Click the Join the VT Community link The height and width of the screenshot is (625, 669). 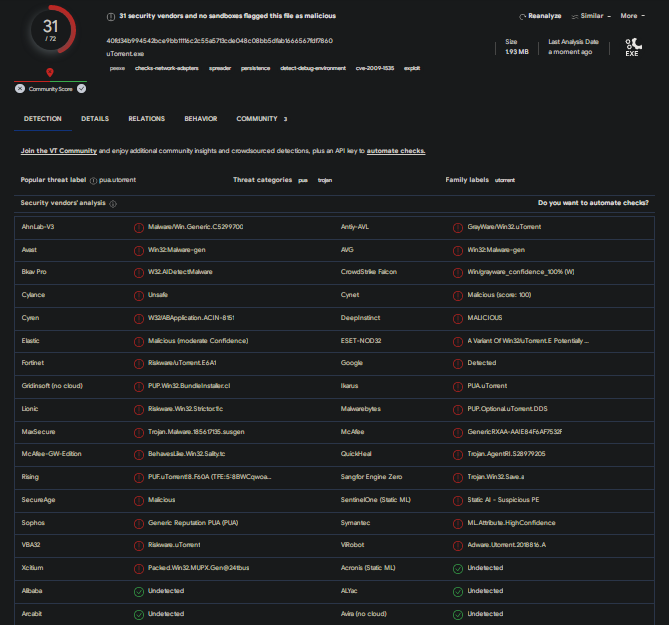click(59, 151)
